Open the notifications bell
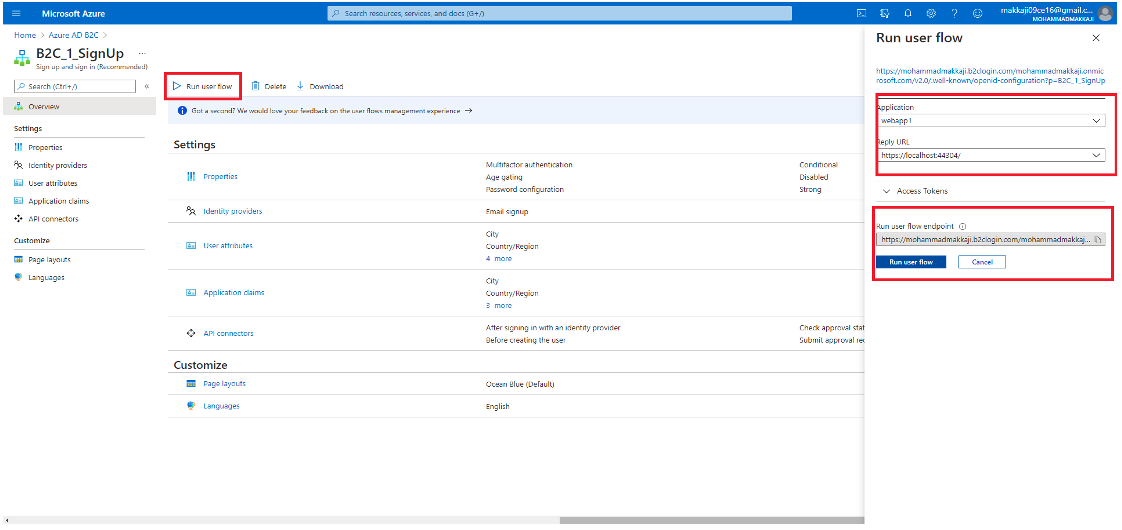The image size is (1122, 530). click(x=907, y=14)
